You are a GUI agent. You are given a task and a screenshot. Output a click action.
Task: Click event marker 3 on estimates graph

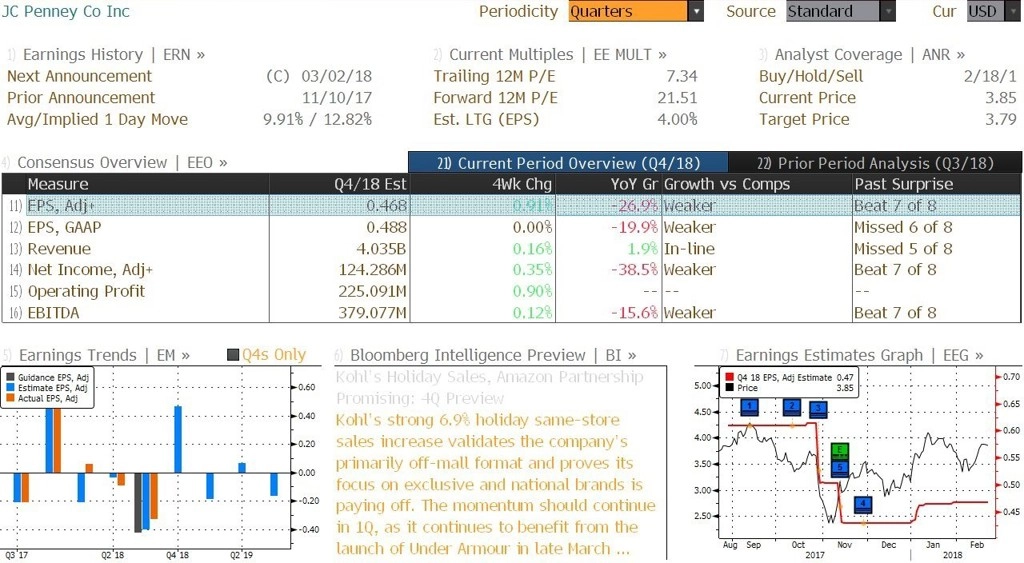(818, 410)
